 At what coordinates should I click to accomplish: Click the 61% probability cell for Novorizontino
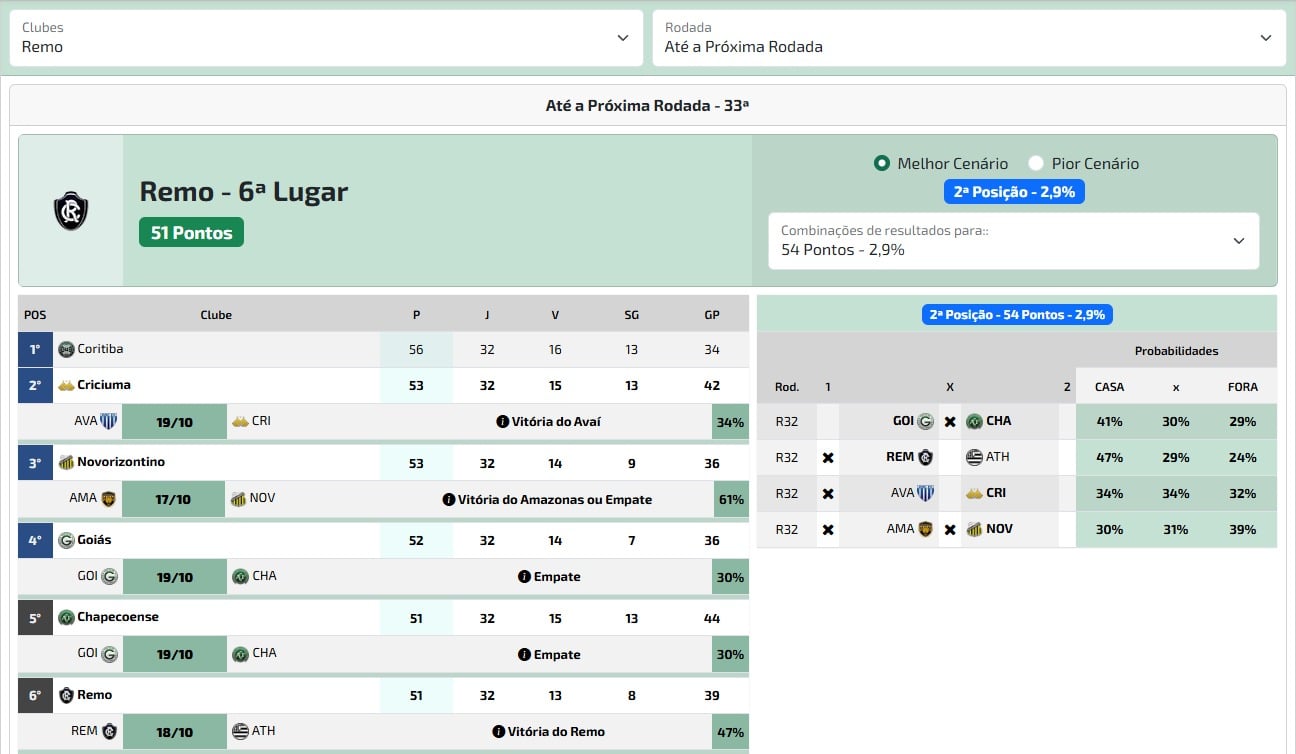731,499
